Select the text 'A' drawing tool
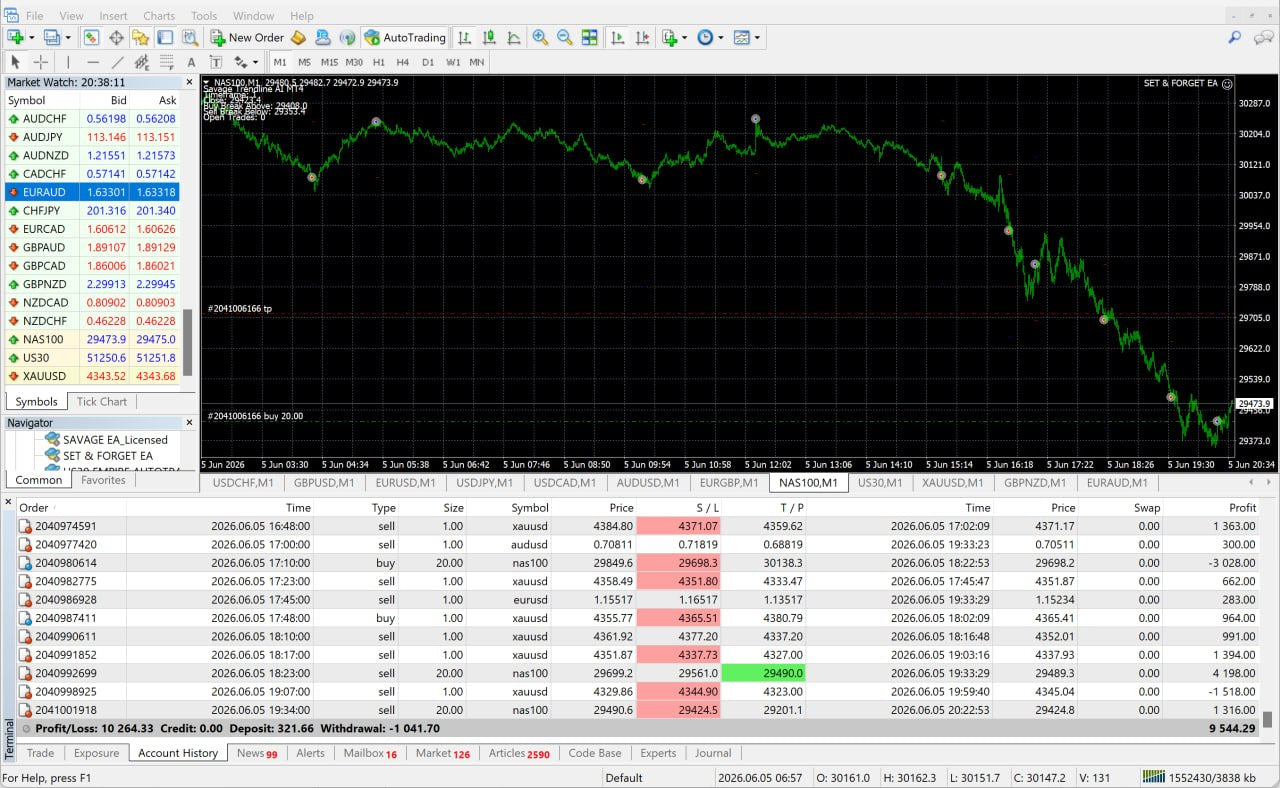This screenshot has height=788, width=1280. (x=192, y=62)
